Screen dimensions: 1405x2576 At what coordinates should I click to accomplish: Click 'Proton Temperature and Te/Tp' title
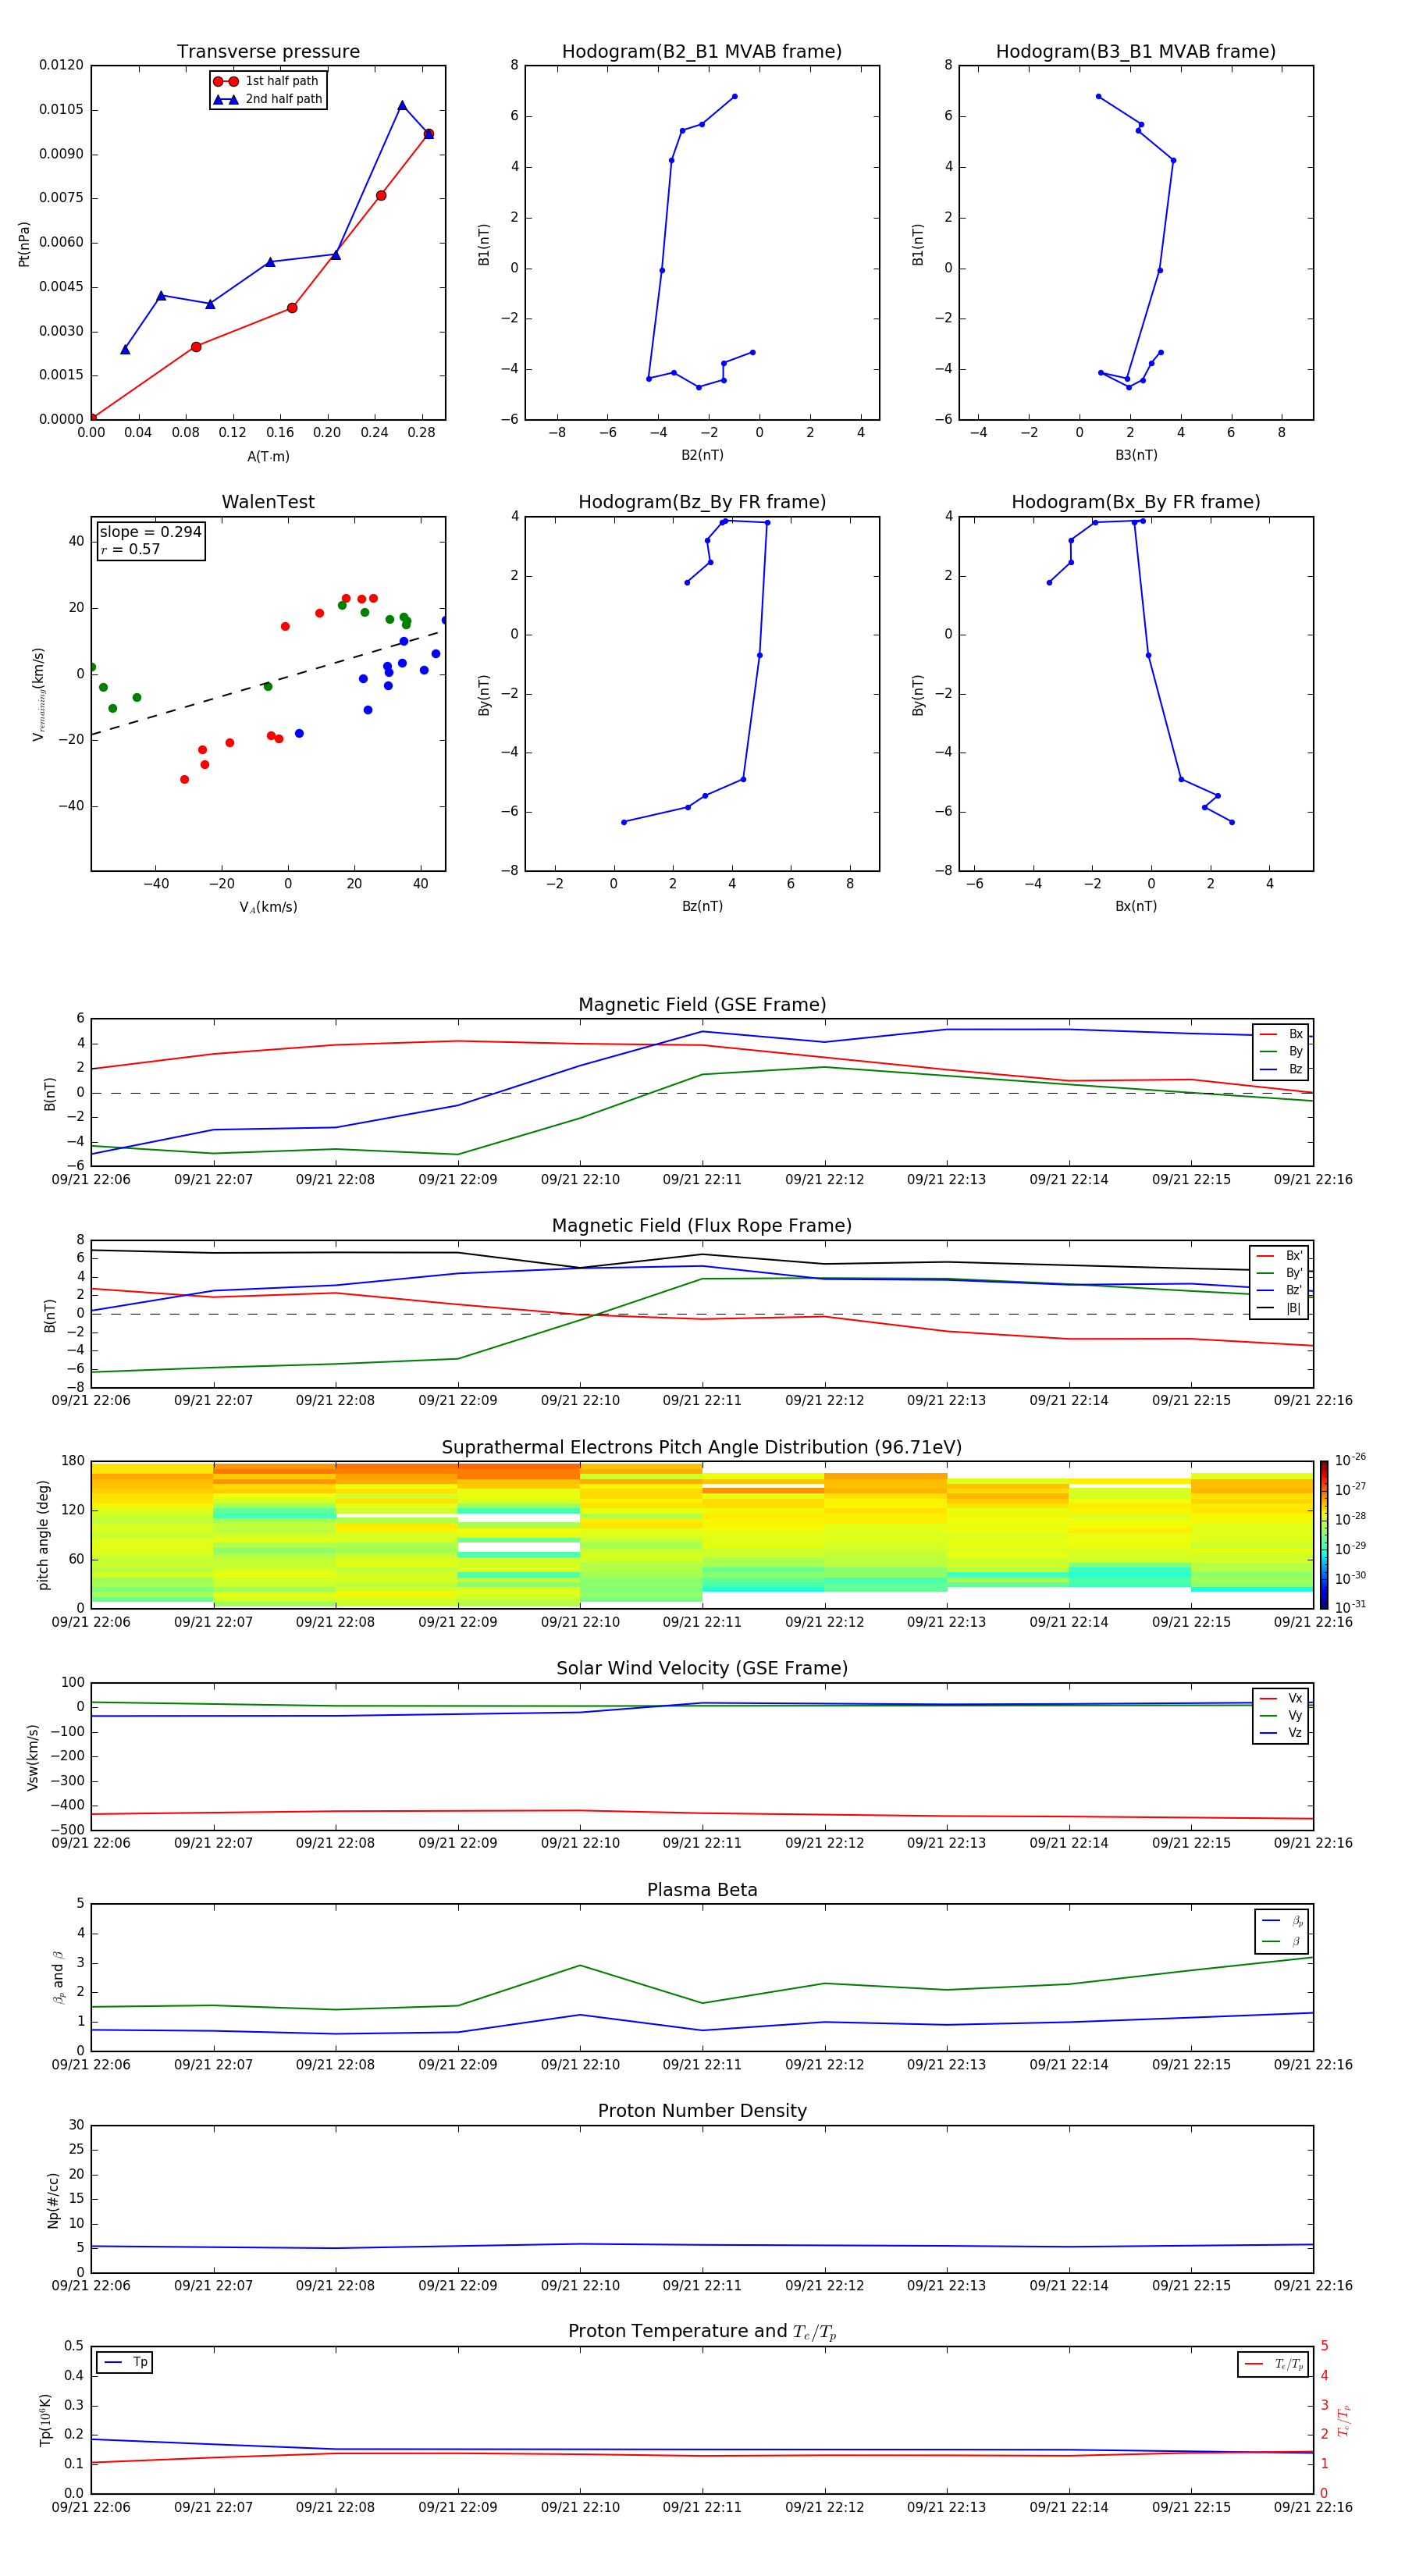[x=702, y=2332]
